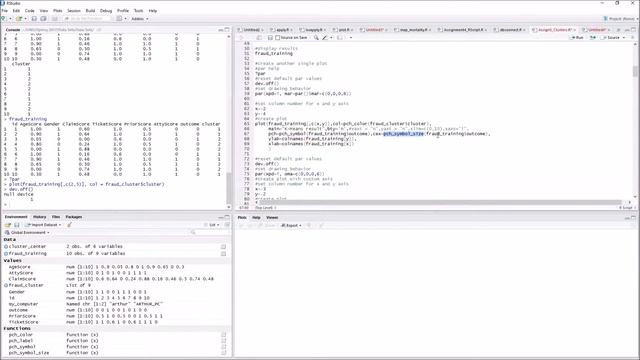This screenshot has width=640, height=360.
Task: Create a new file with the toolbar icon
Action: coord(4,19)
